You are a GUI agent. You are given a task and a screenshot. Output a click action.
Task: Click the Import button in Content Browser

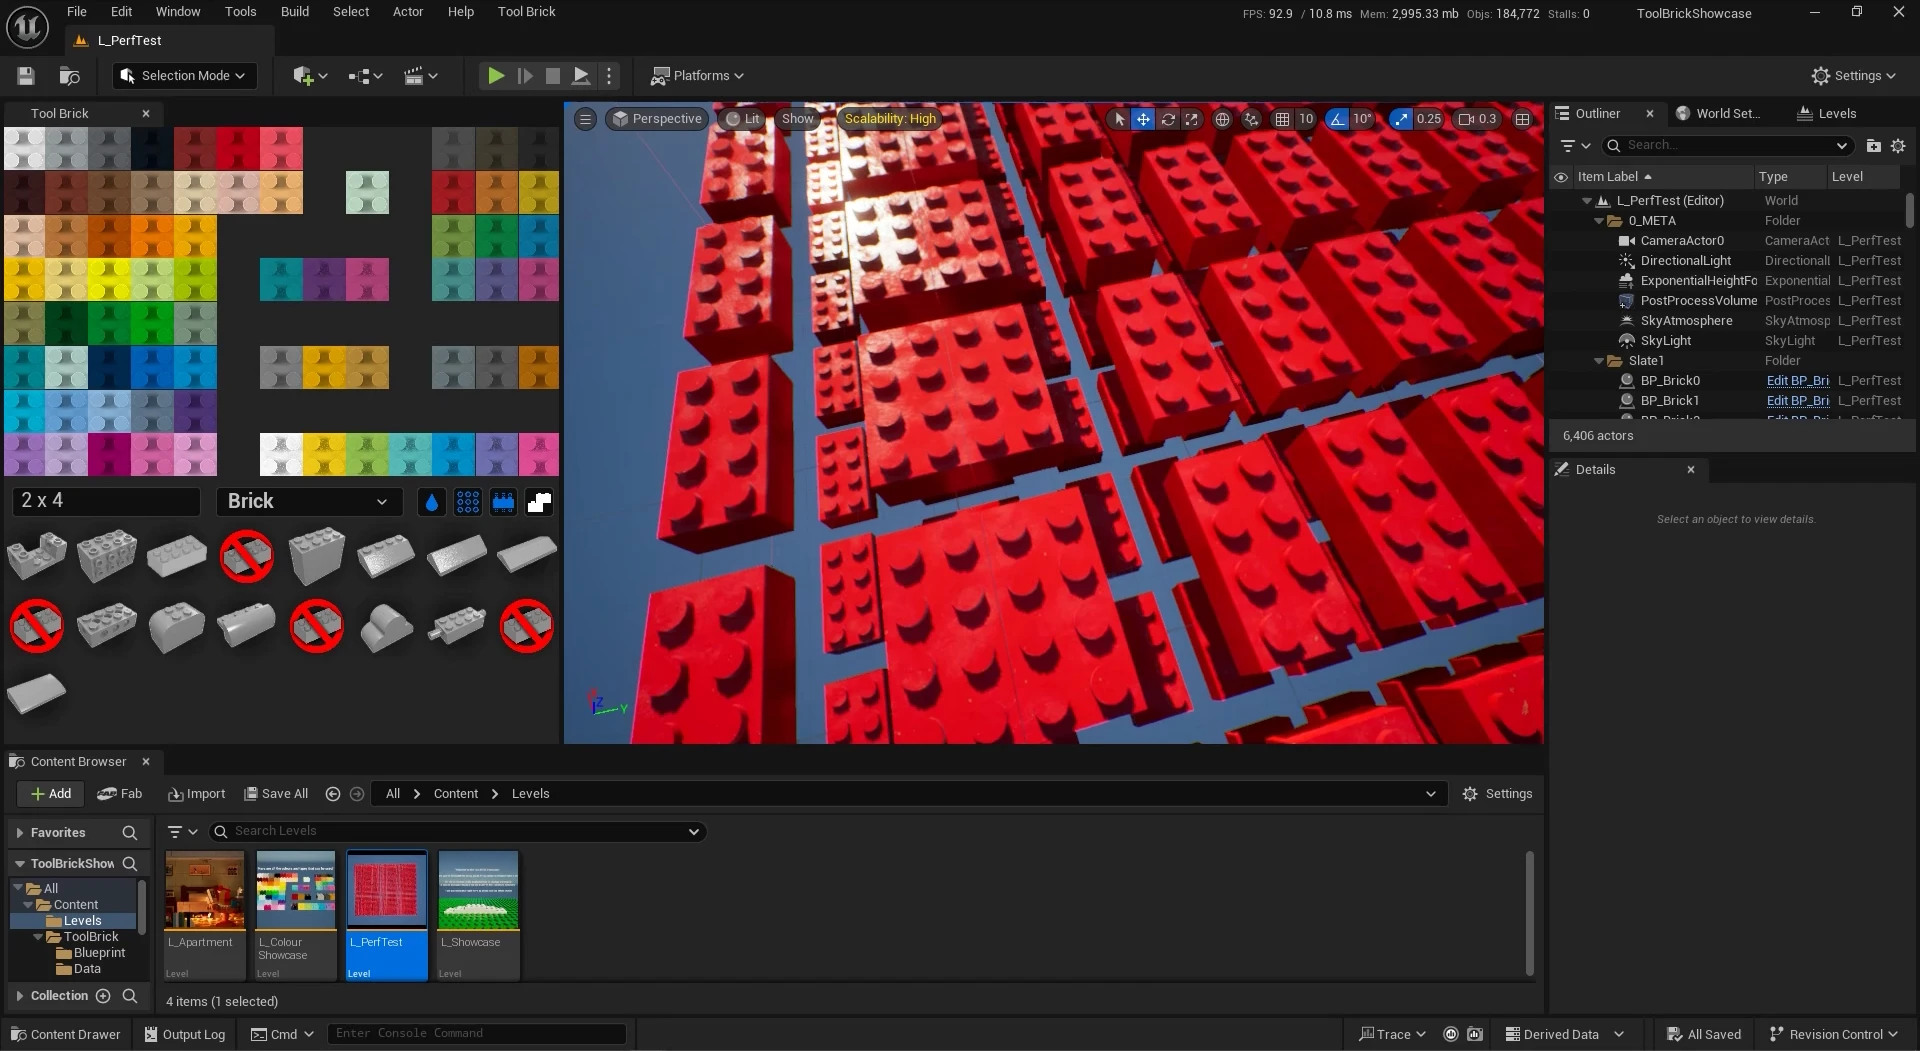pyautogui.click(x=196, y=794)
